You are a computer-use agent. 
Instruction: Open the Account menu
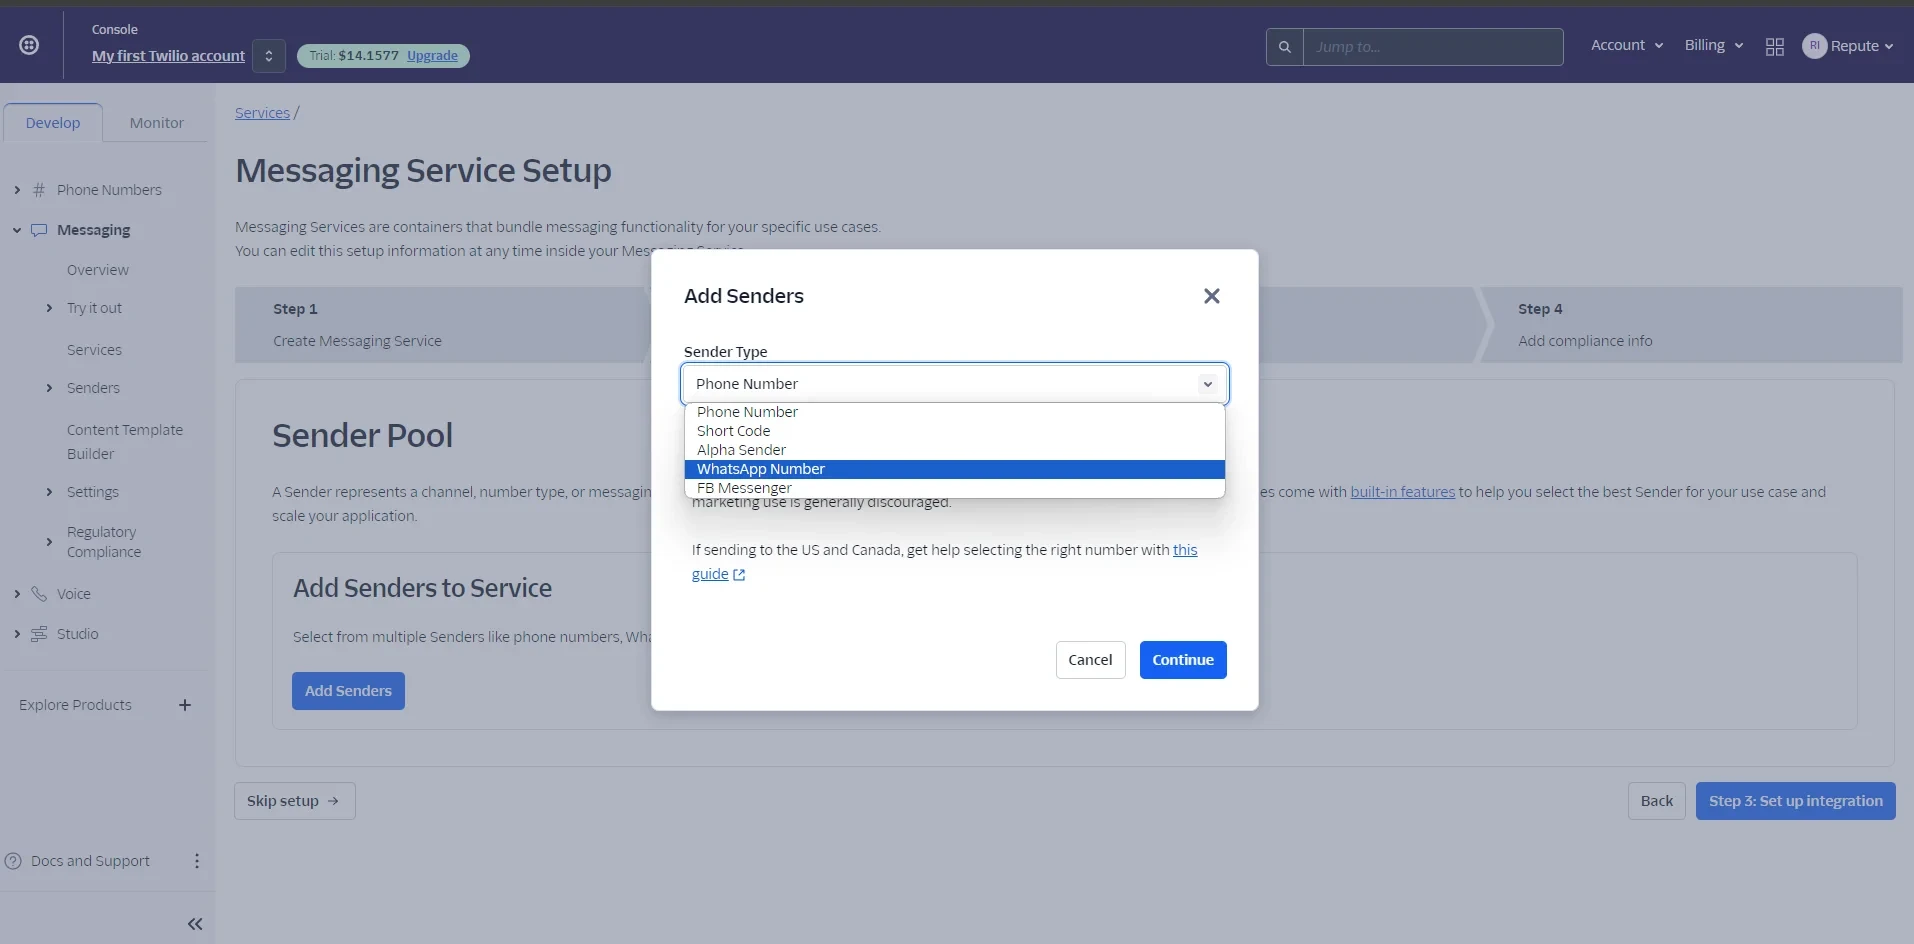click(1627, 45)
